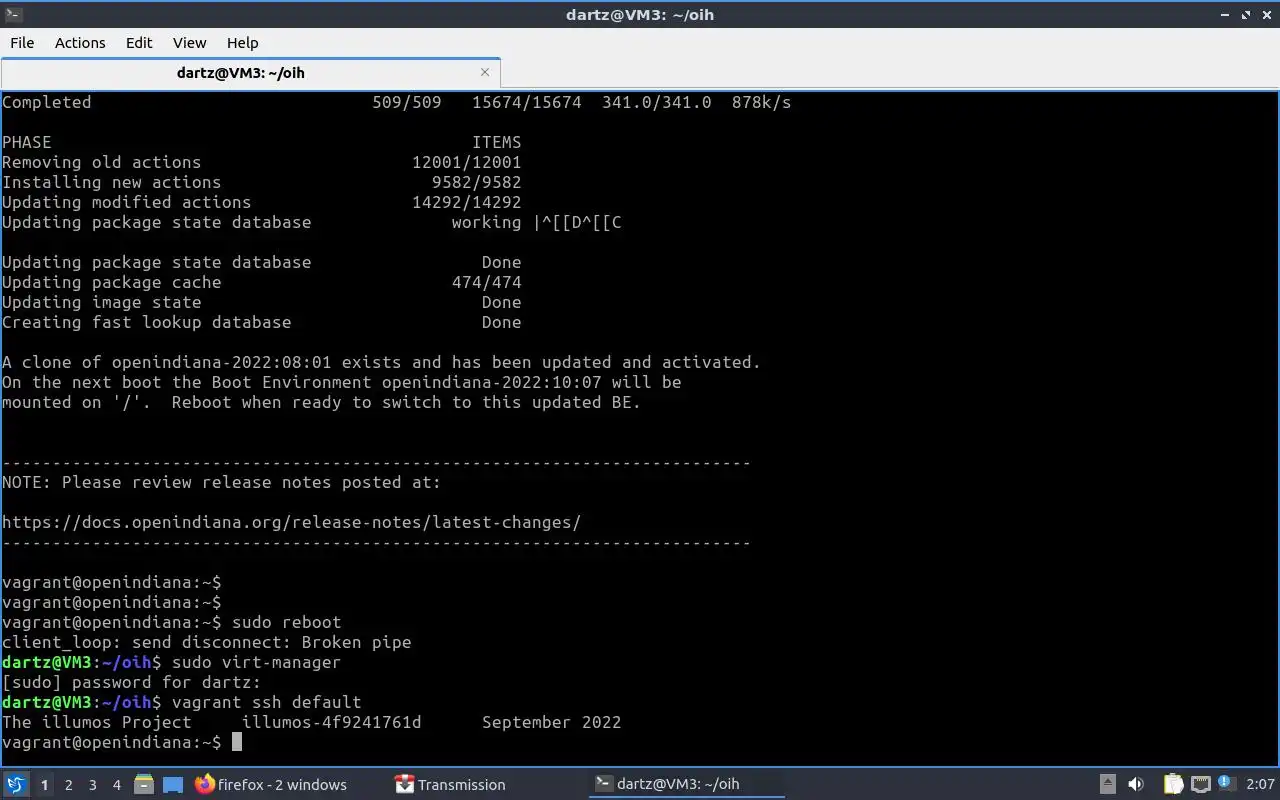Click the terminal cursor at the last prompt
This screenshot has width=1280, height=800.
pos(237,742)
